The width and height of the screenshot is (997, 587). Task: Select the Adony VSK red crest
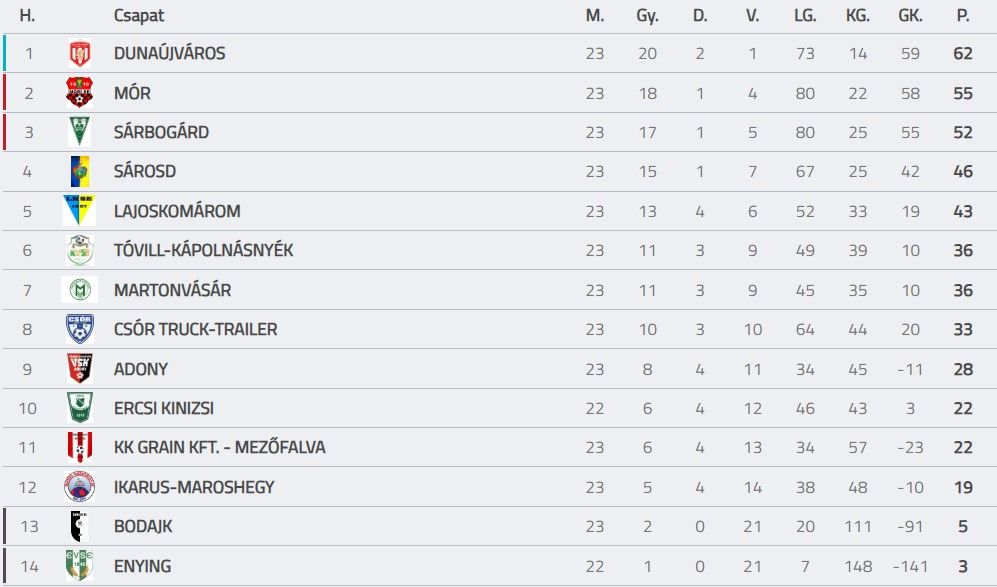coord(79,368)
